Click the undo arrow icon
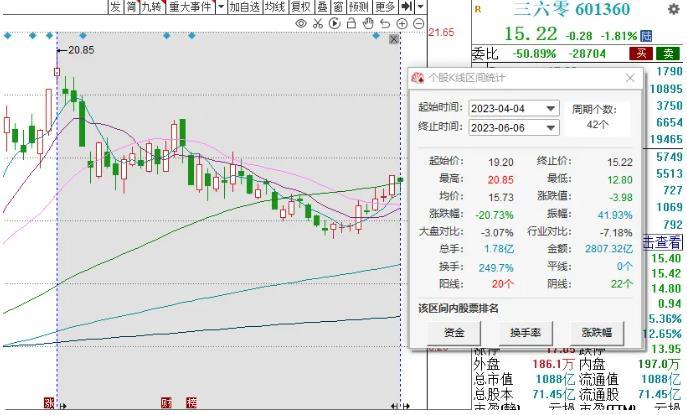Screen dimensions: 687x415 coord(383,23)
